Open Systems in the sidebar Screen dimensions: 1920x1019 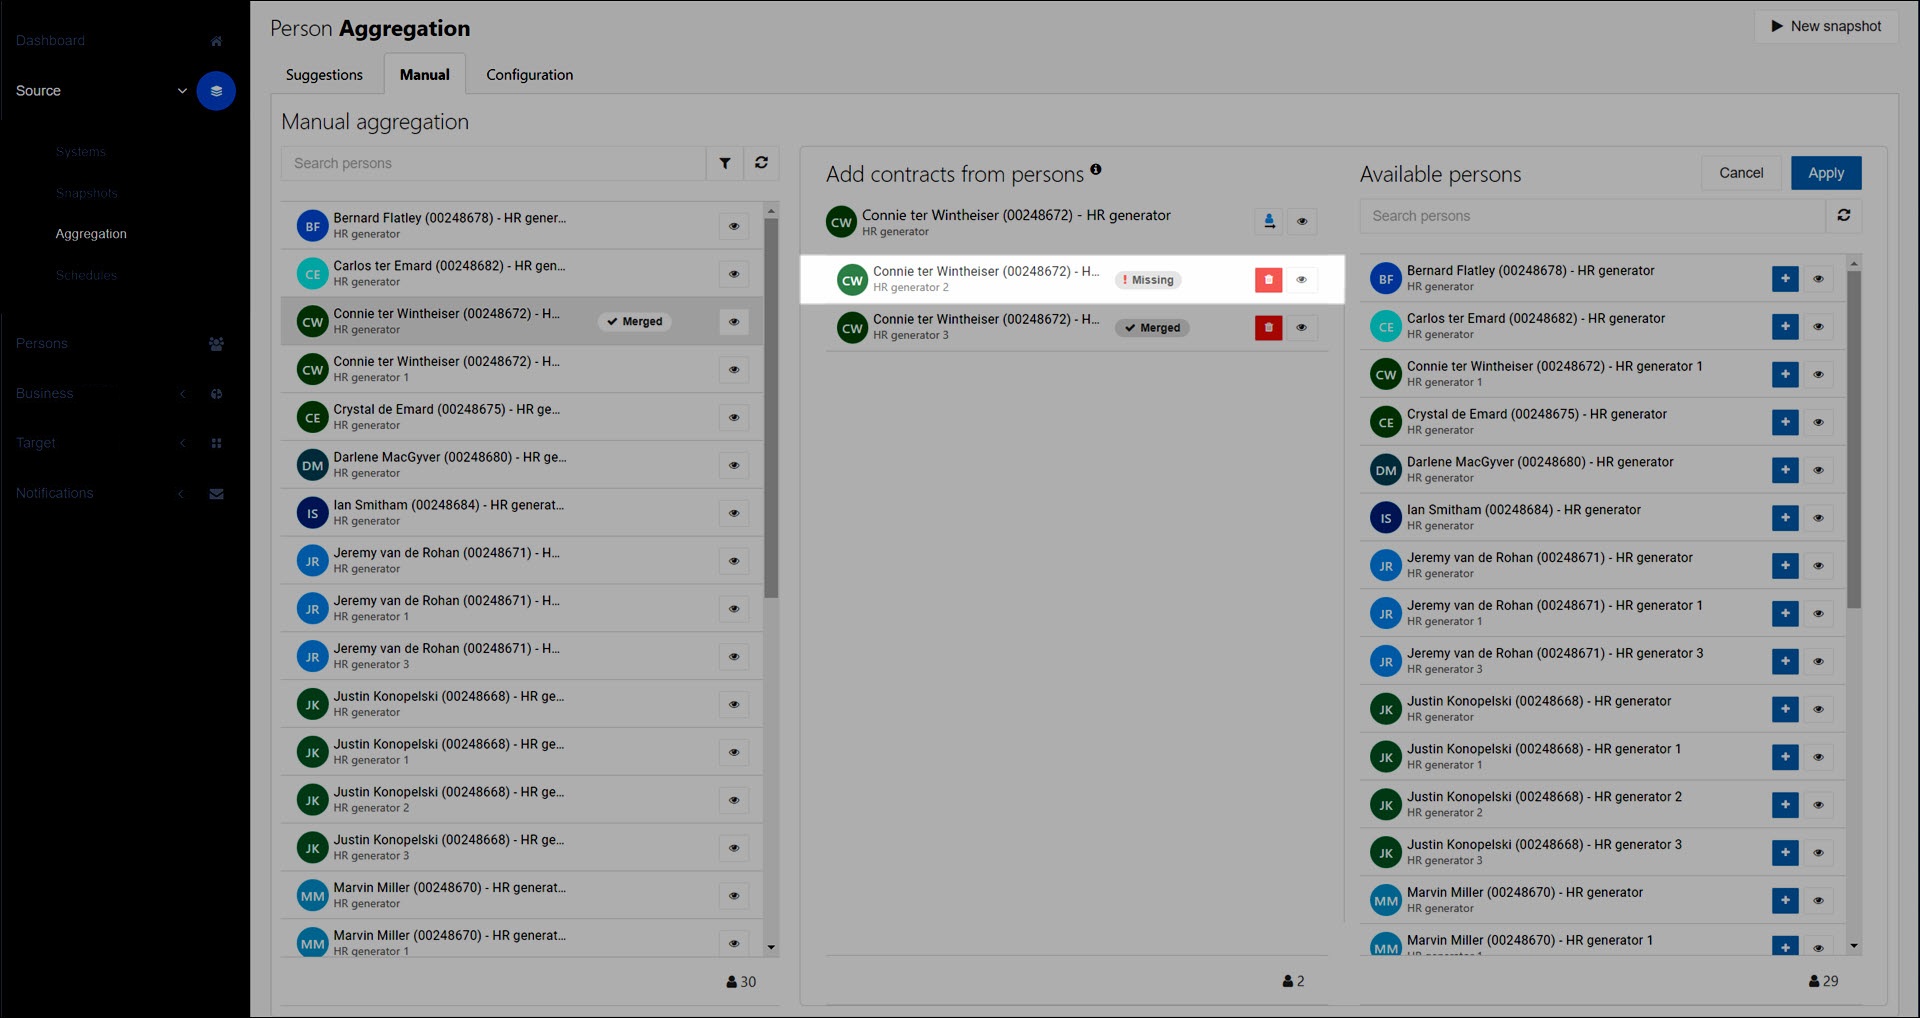(x=81, y=152)
